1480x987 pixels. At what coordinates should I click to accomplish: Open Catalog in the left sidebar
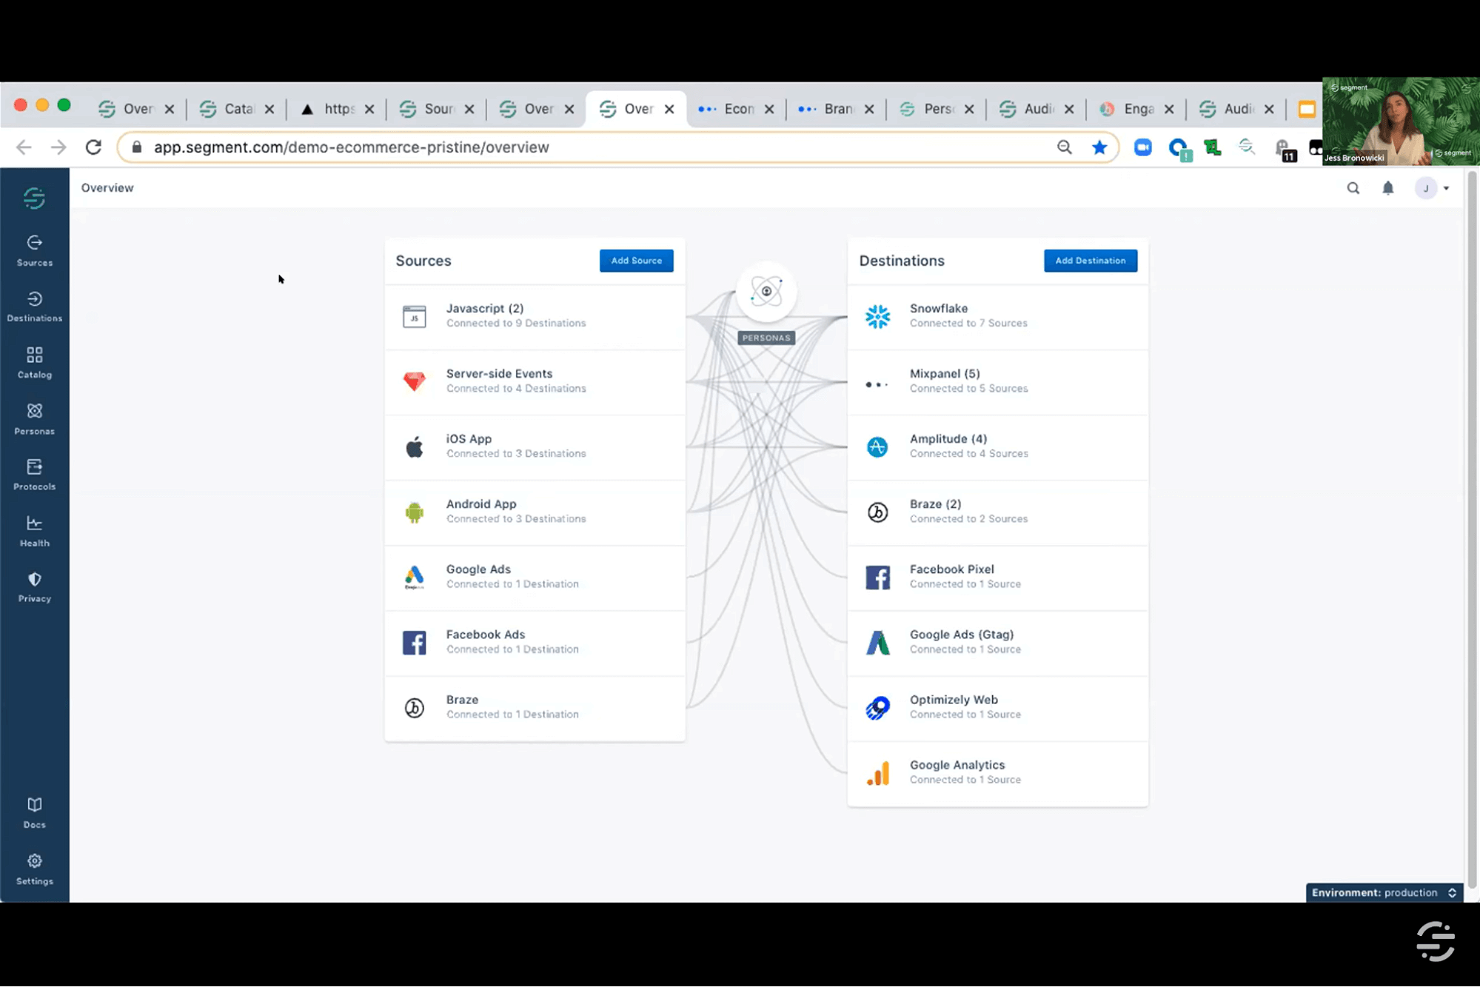coord(34,362)
